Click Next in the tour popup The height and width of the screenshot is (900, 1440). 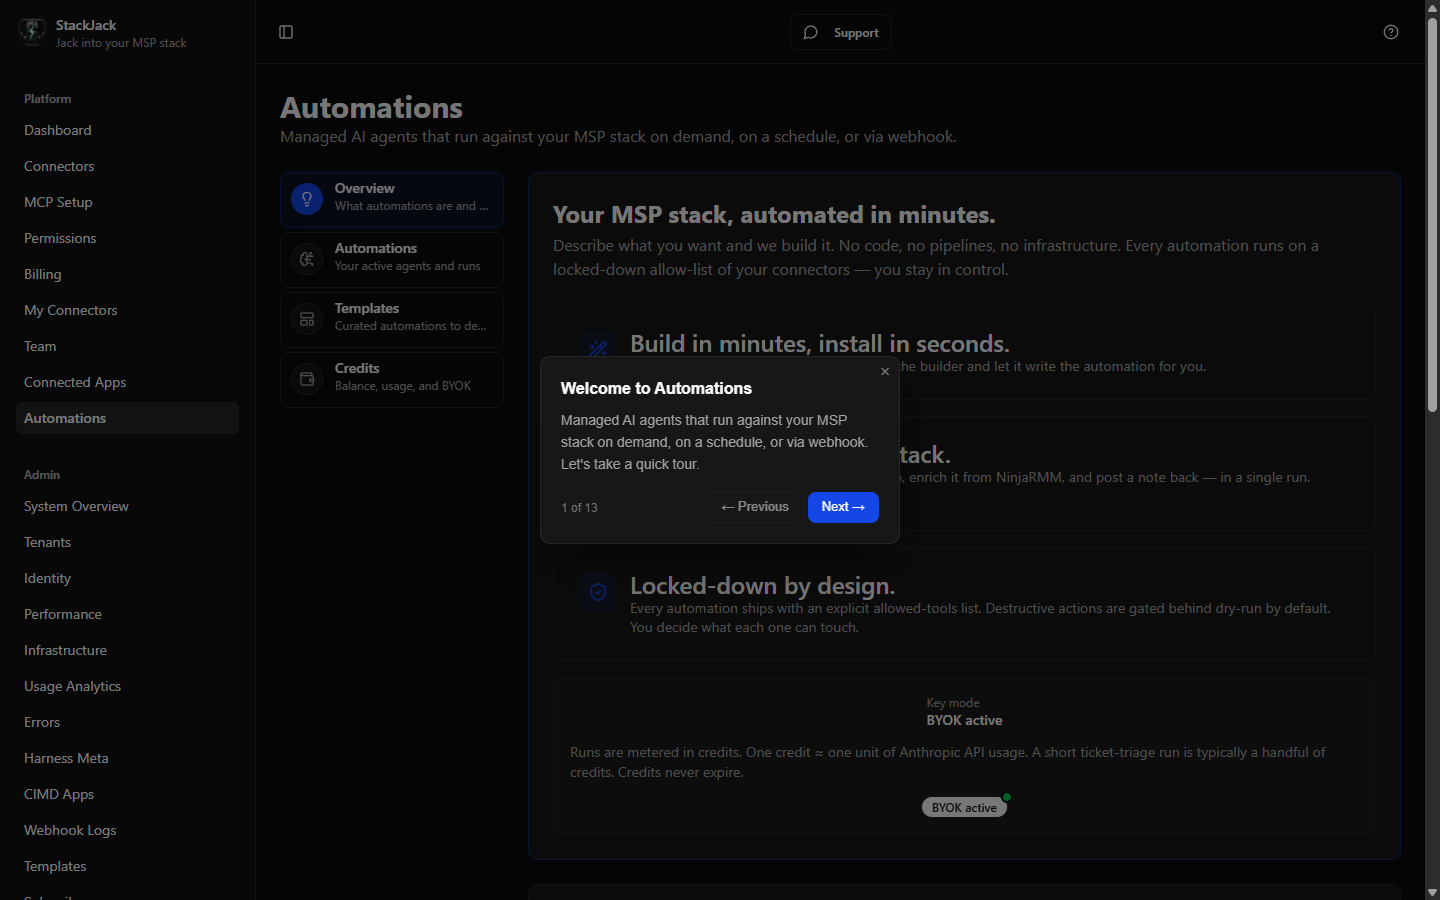point(843,507)
